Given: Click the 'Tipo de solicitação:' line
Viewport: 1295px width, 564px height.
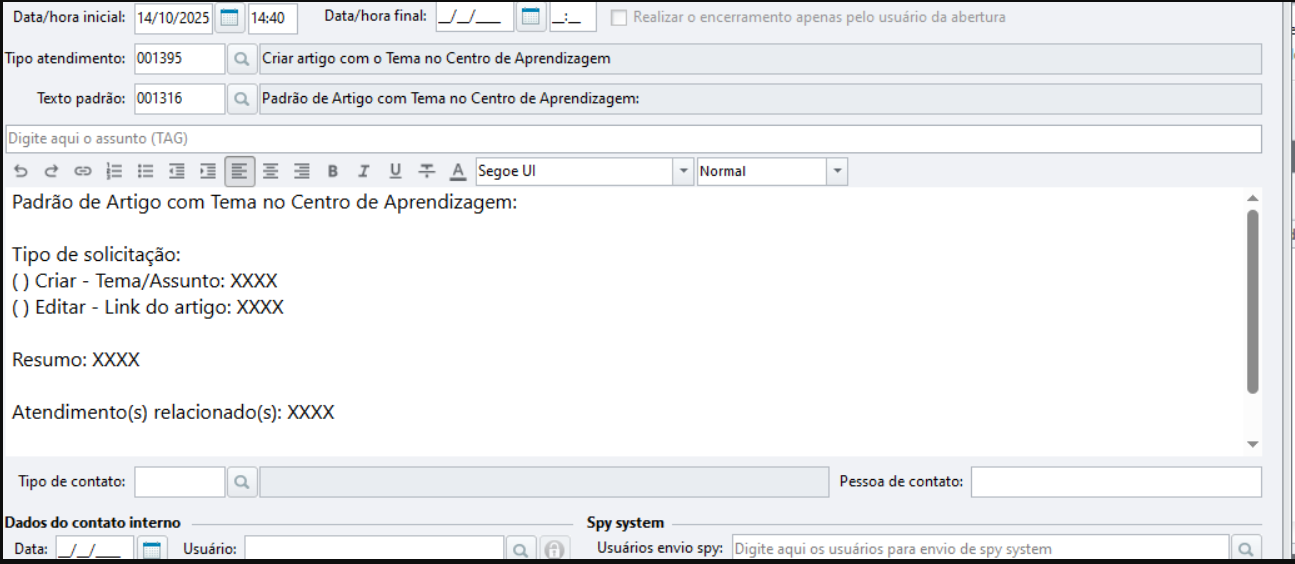Looking at the screenshot, I should click(96, 255).
